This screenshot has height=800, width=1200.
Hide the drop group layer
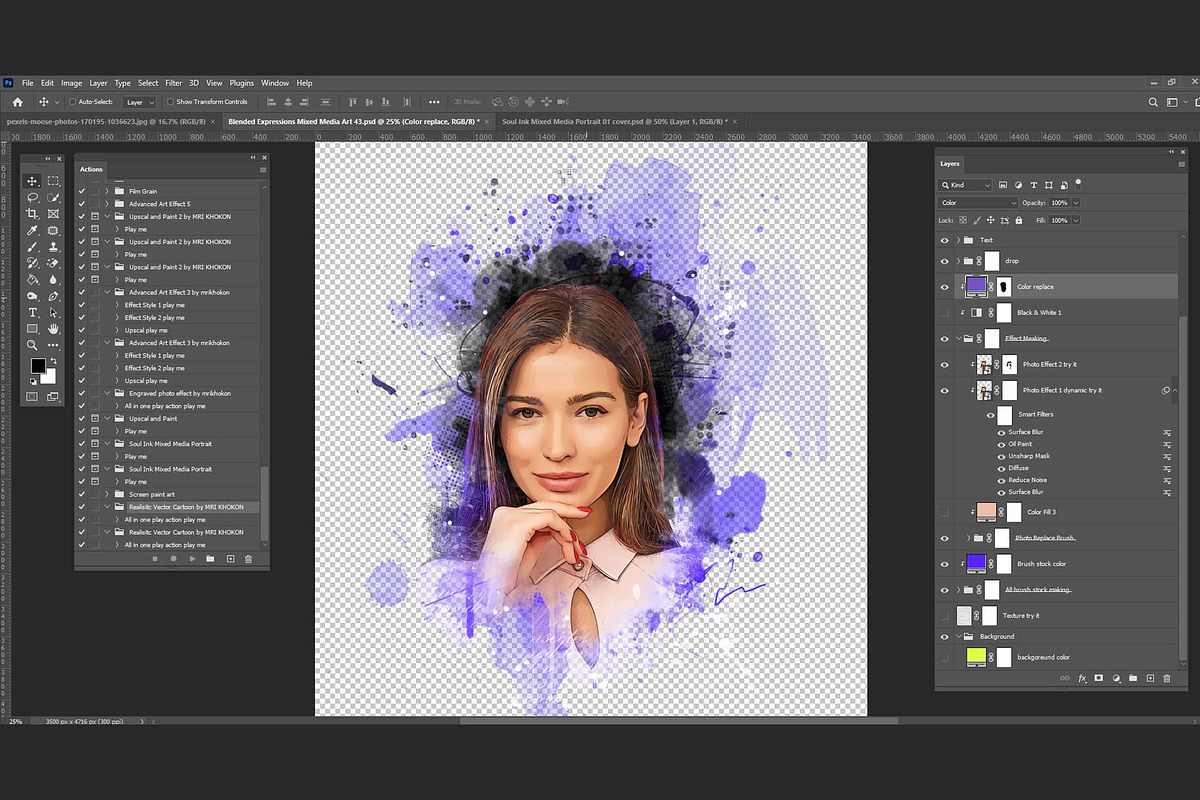945,261
